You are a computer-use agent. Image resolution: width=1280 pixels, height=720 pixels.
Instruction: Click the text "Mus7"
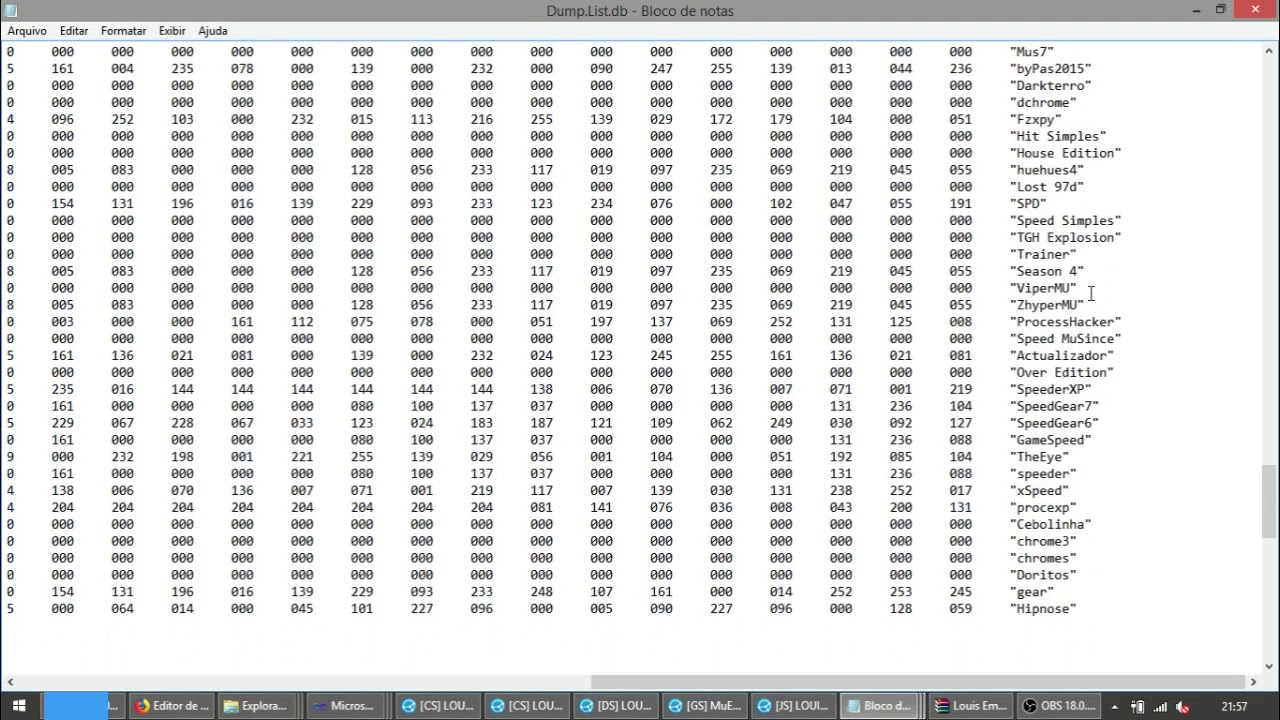(1032, 51)
